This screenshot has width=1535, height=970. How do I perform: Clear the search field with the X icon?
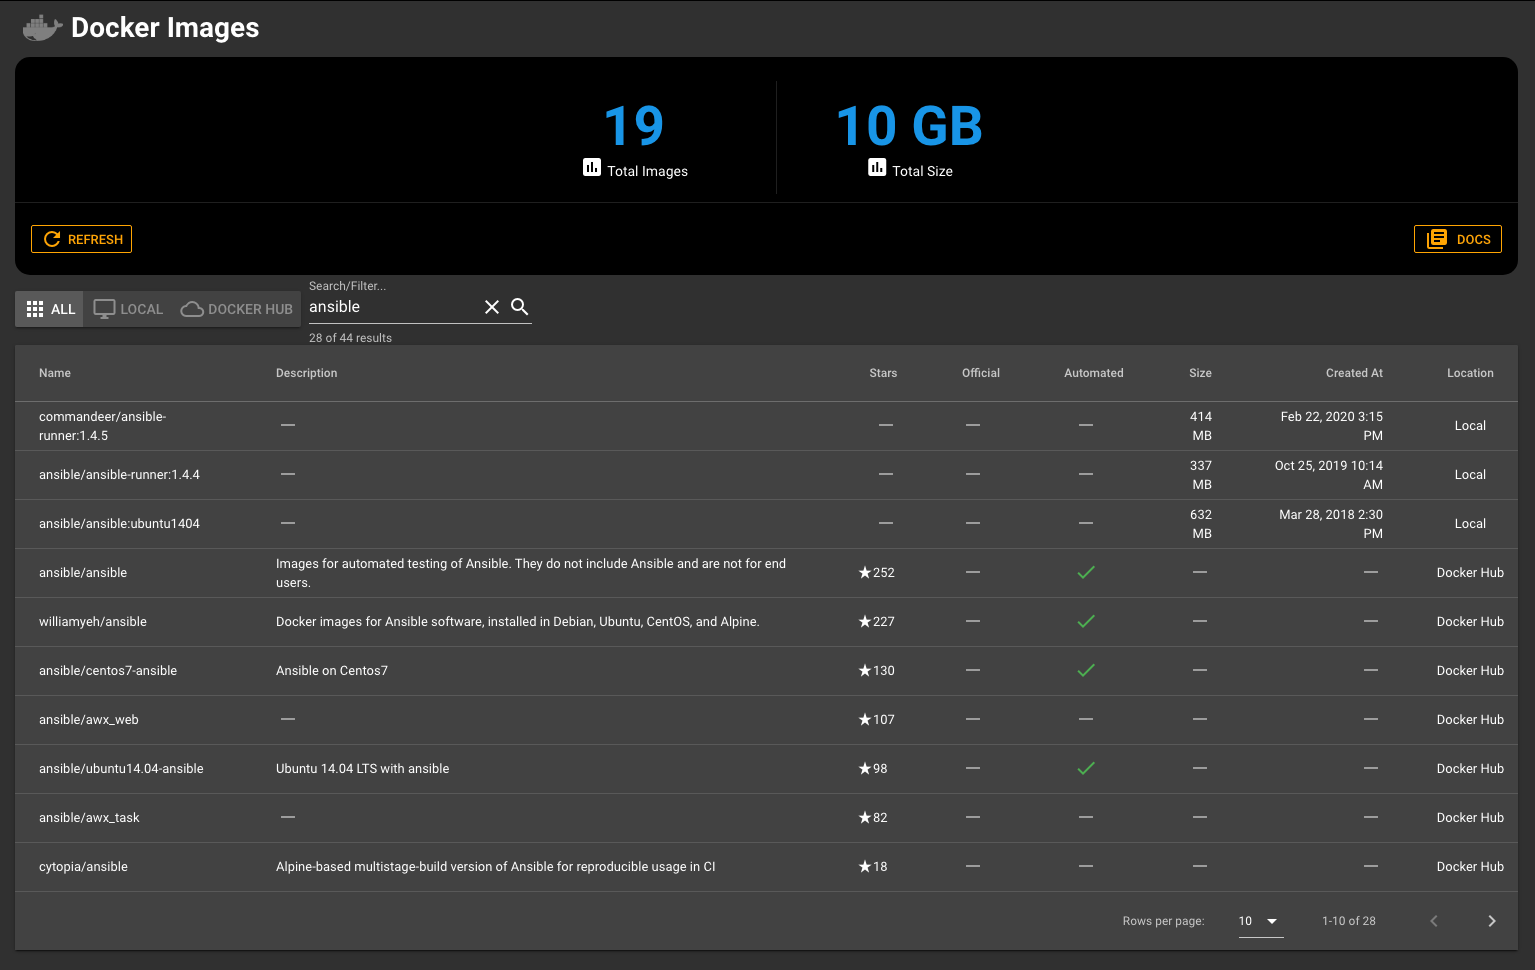point(492,307)
